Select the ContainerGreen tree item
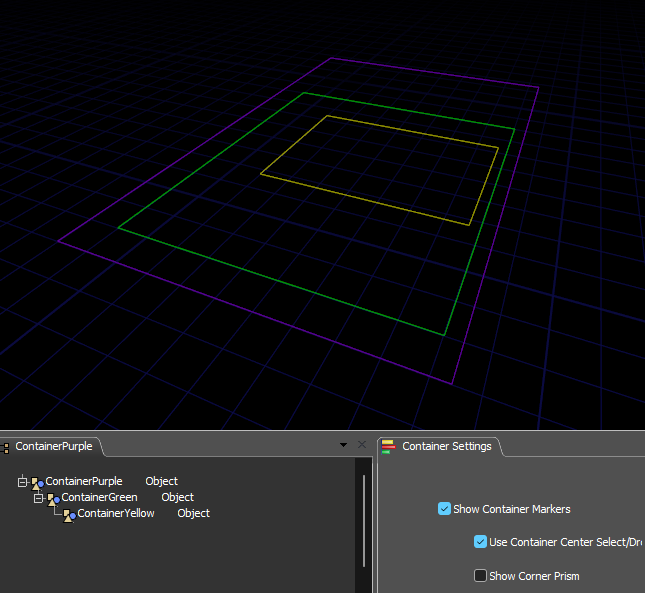The width and height of the screenshot is (645, 593). [99, 497]
